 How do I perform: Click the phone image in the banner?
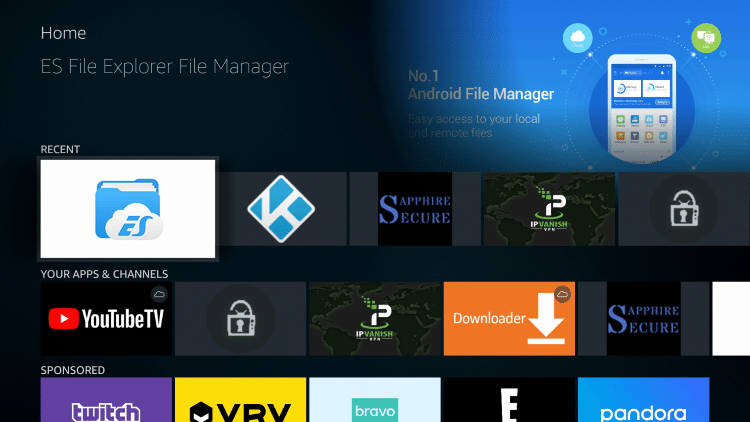(x=642, y=105)
